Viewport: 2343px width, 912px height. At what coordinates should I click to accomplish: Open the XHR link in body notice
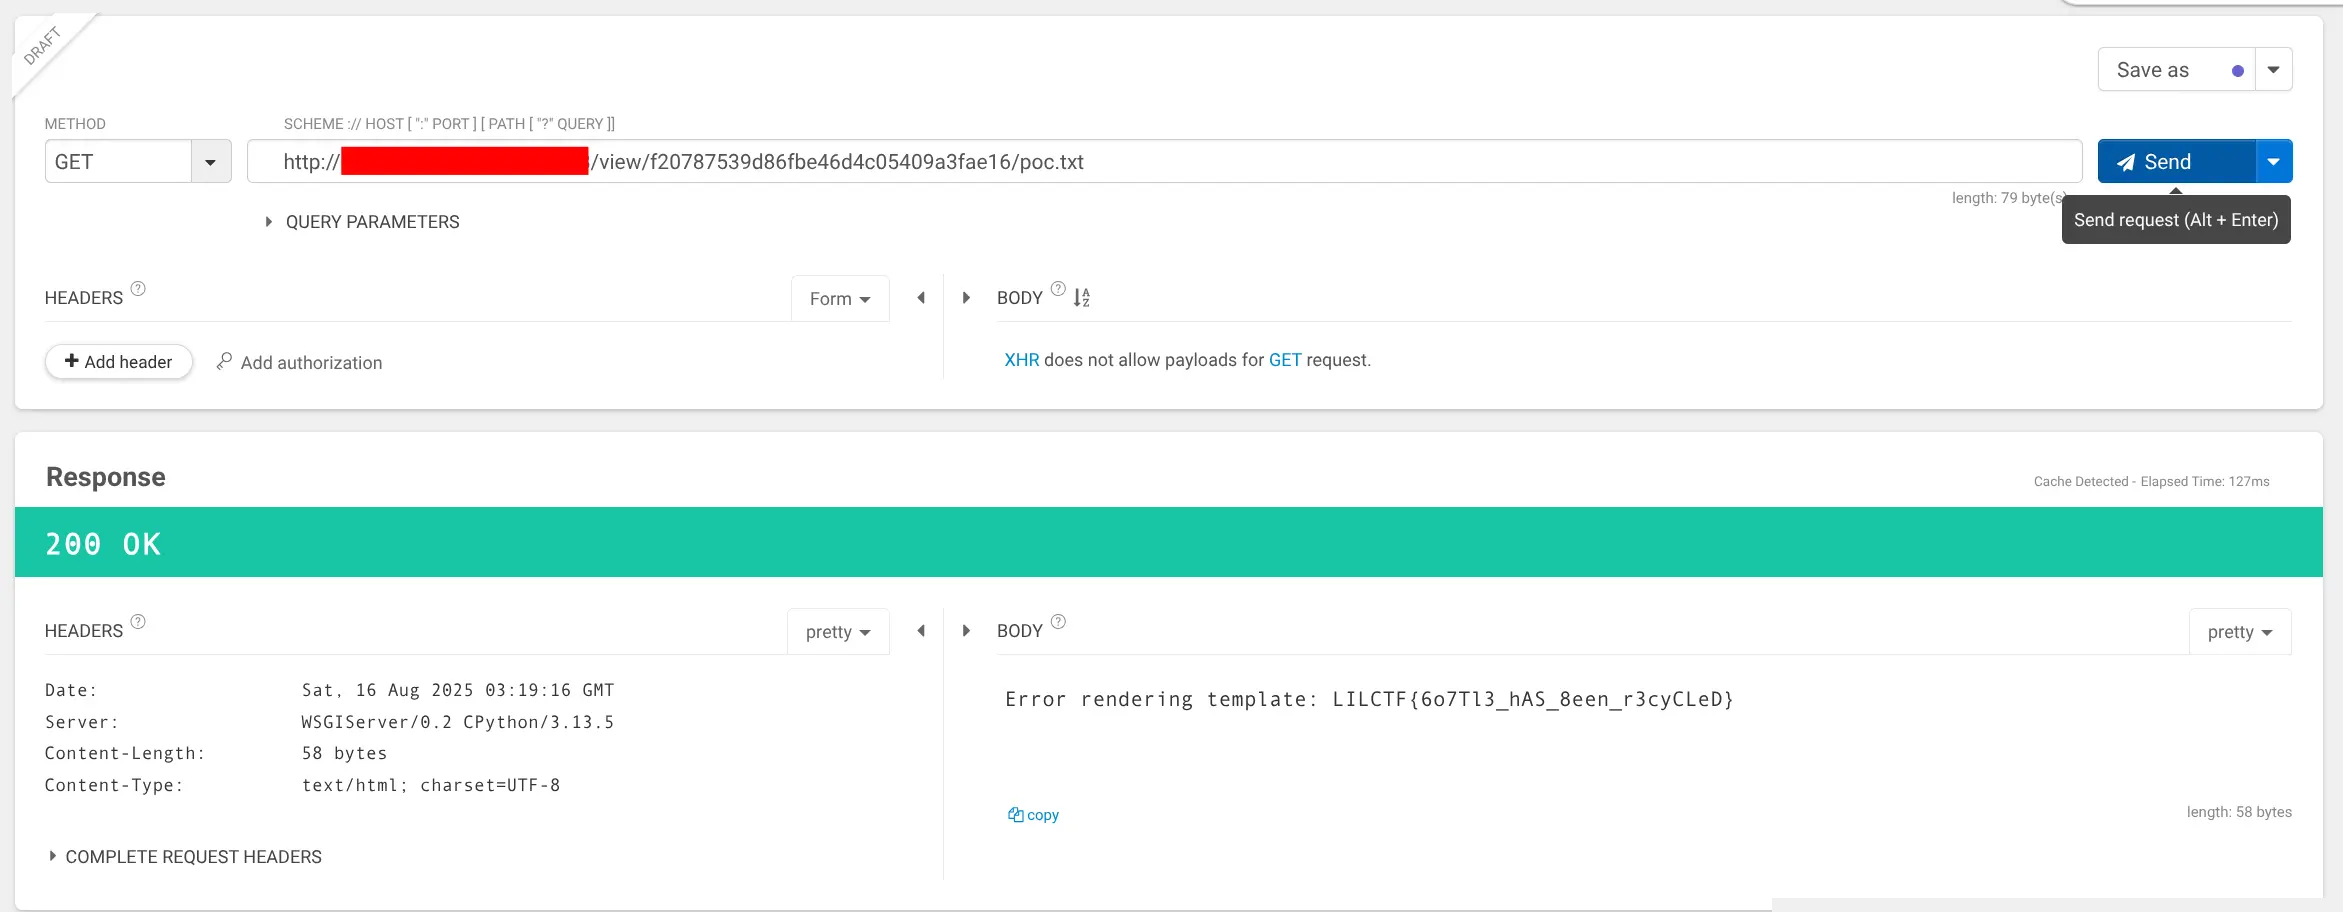tap(1021, 360)
